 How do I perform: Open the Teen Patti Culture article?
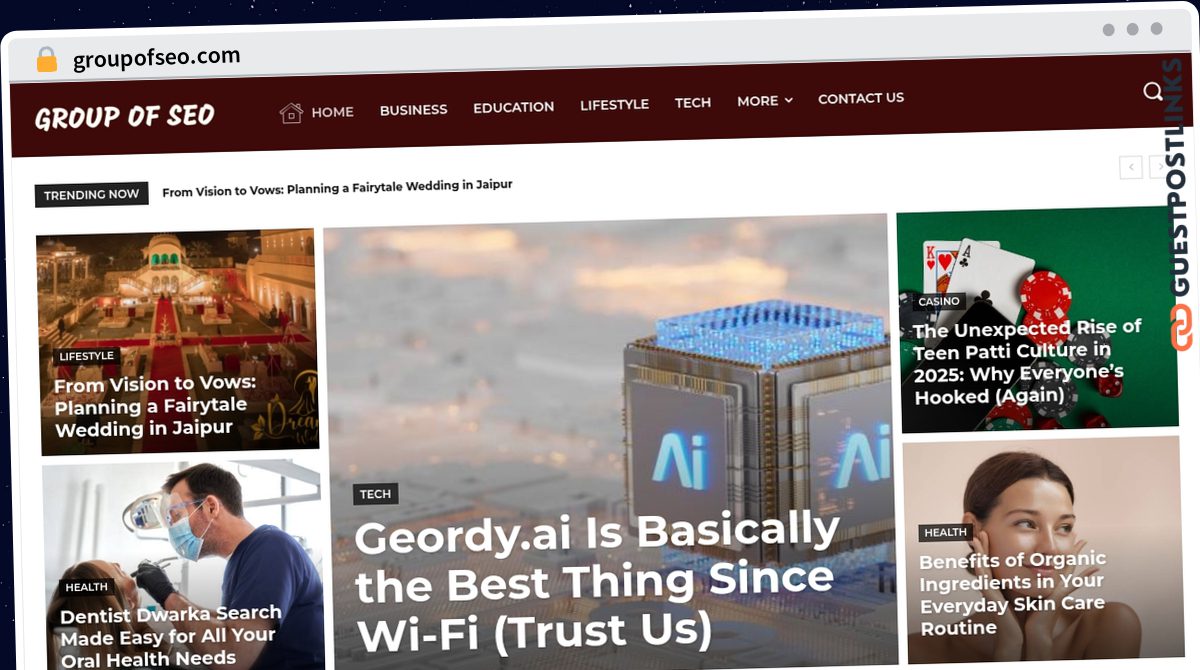pos(1027,361)
